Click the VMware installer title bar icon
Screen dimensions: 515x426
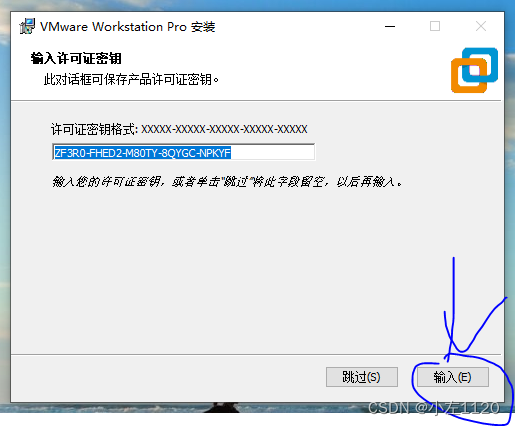click(x=27, y=26)
